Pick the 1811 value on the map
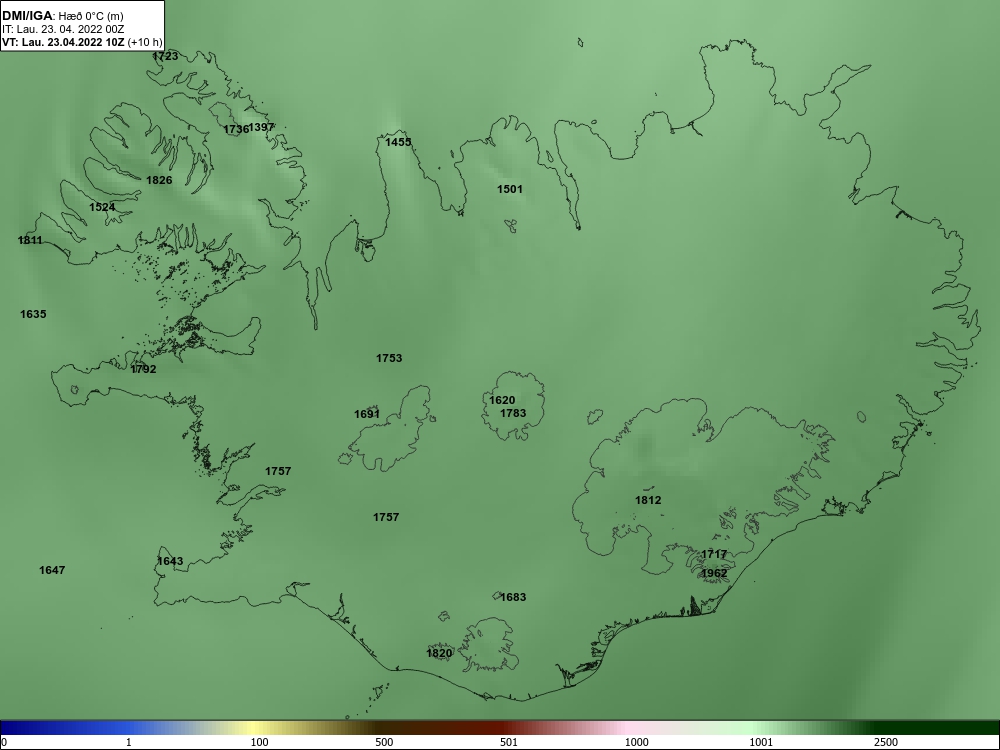 pos(30,240)
